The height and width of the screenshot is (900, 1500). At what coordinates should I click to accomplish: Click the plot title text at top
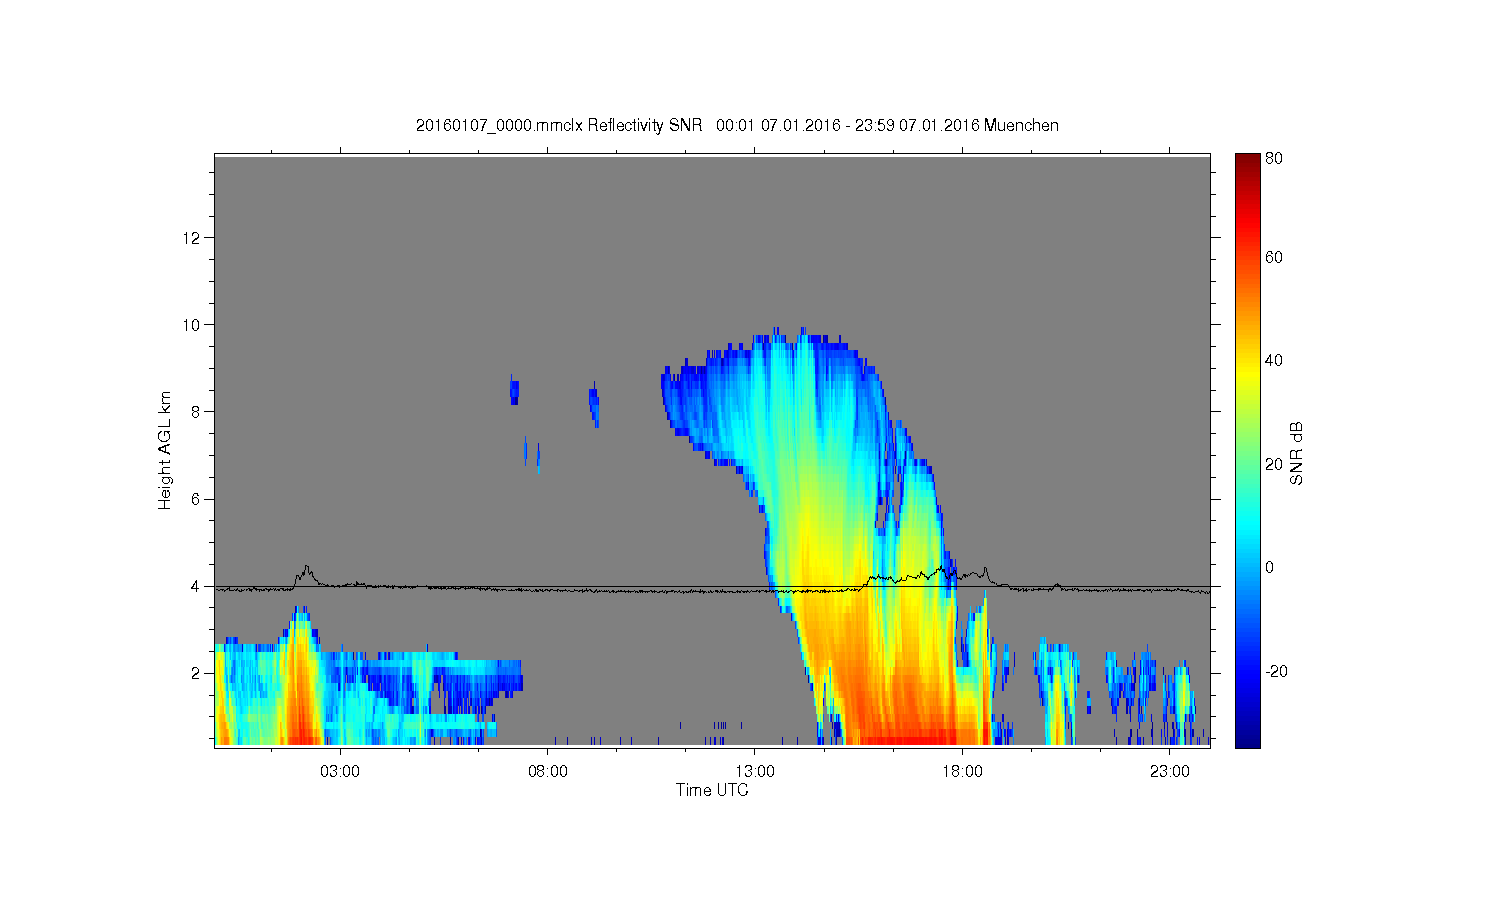coord(737,125)
